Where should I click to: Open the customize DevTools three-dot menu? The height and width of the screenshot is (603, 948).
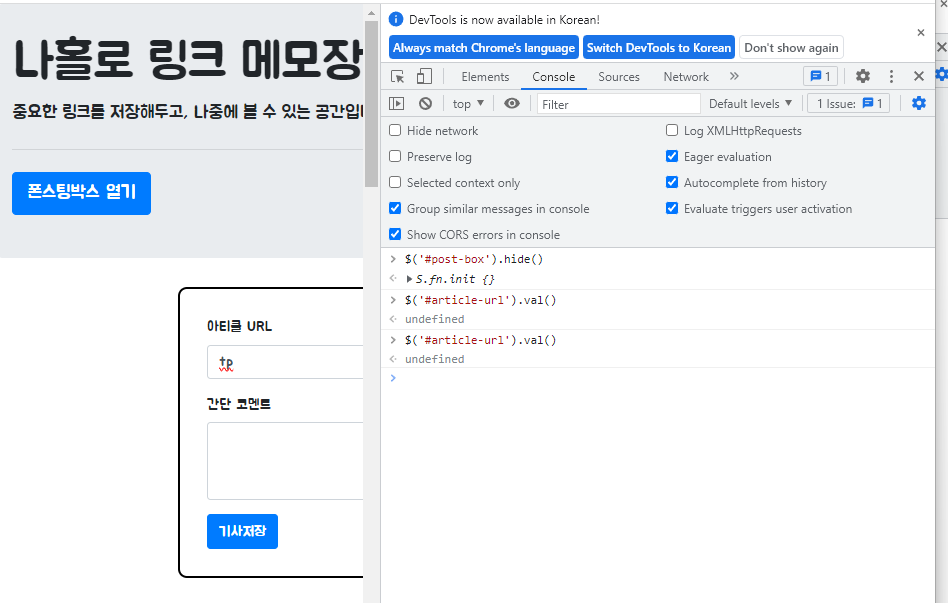click(x=891, y=76)
